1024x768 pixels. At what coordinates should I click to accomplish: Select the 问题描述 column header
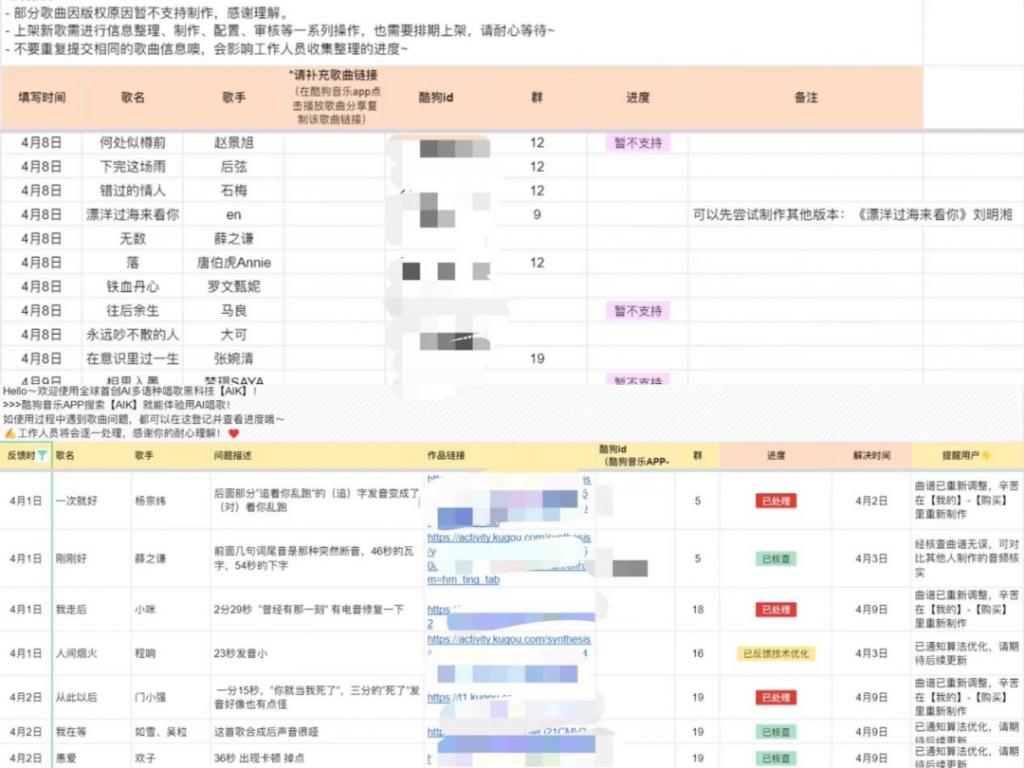coord(232,455)
